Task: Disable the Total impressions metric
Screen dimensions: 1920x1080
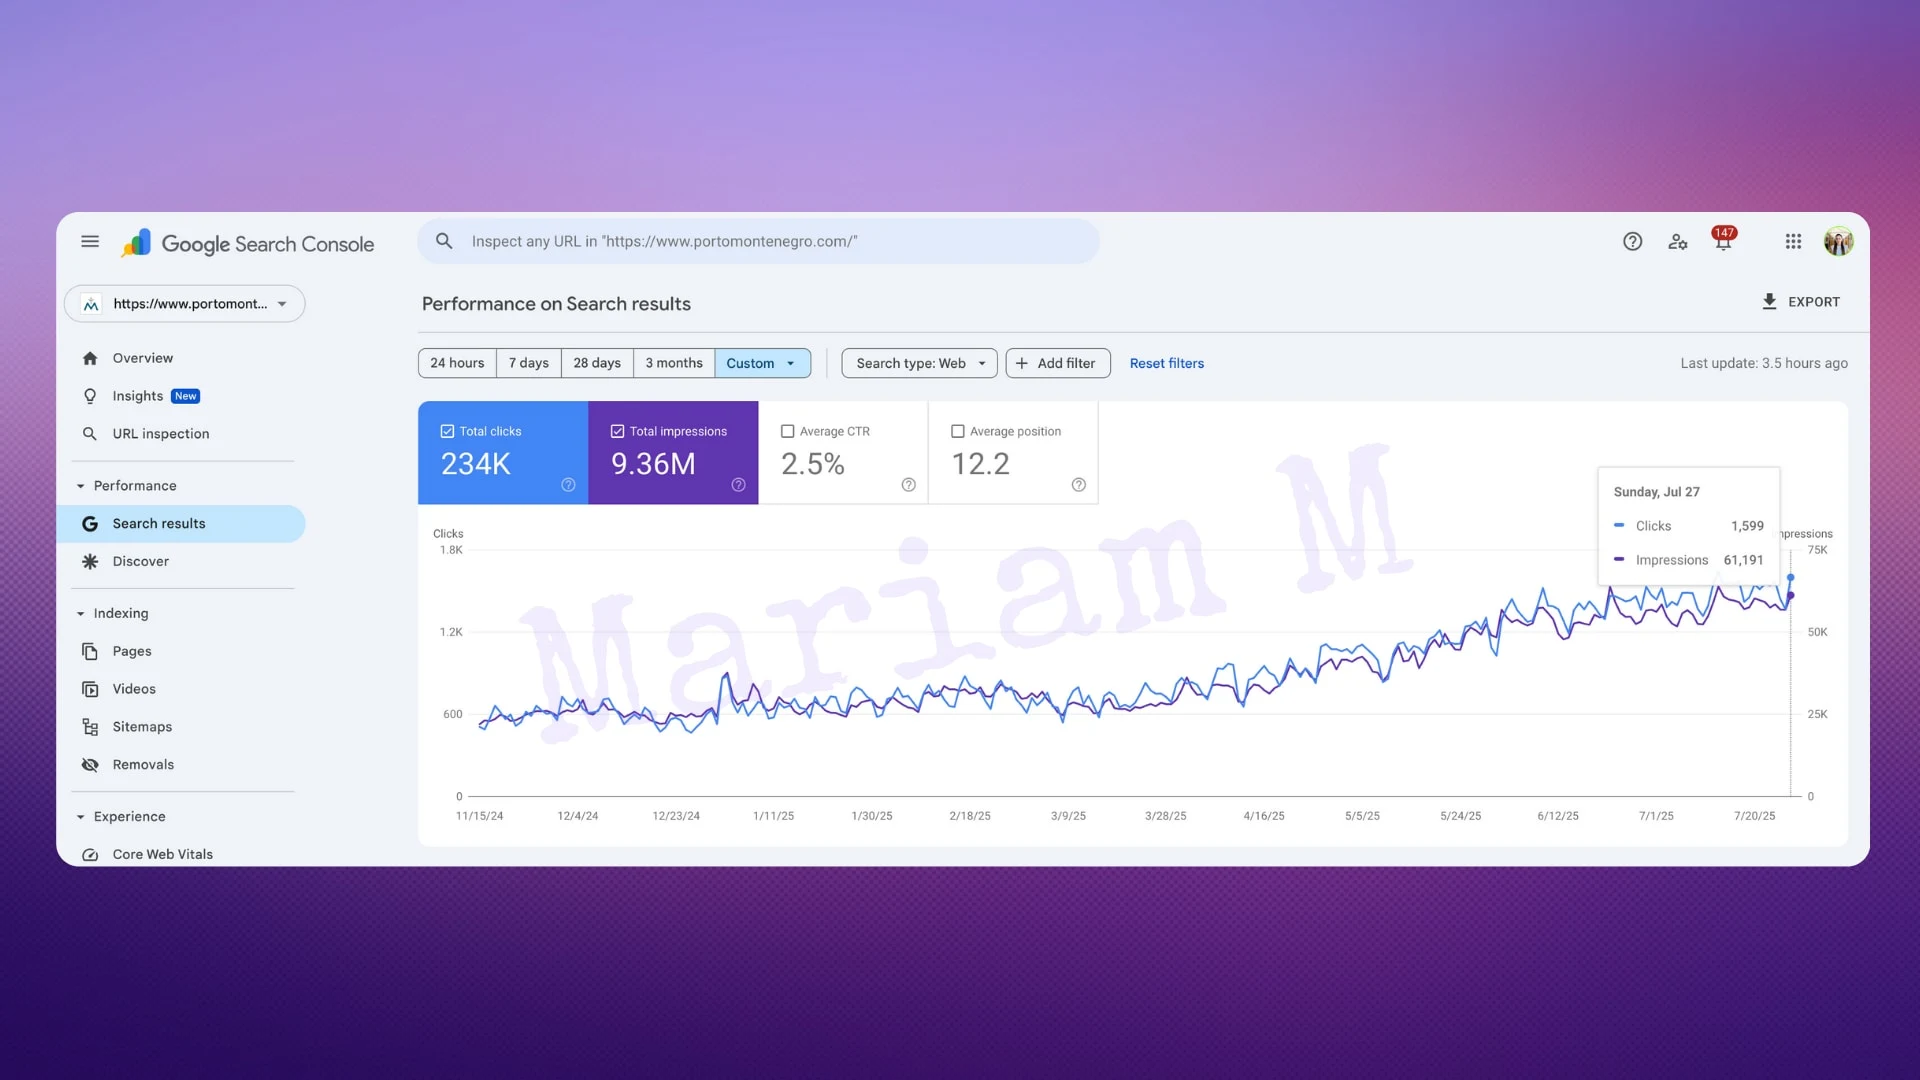Action: 618,431
